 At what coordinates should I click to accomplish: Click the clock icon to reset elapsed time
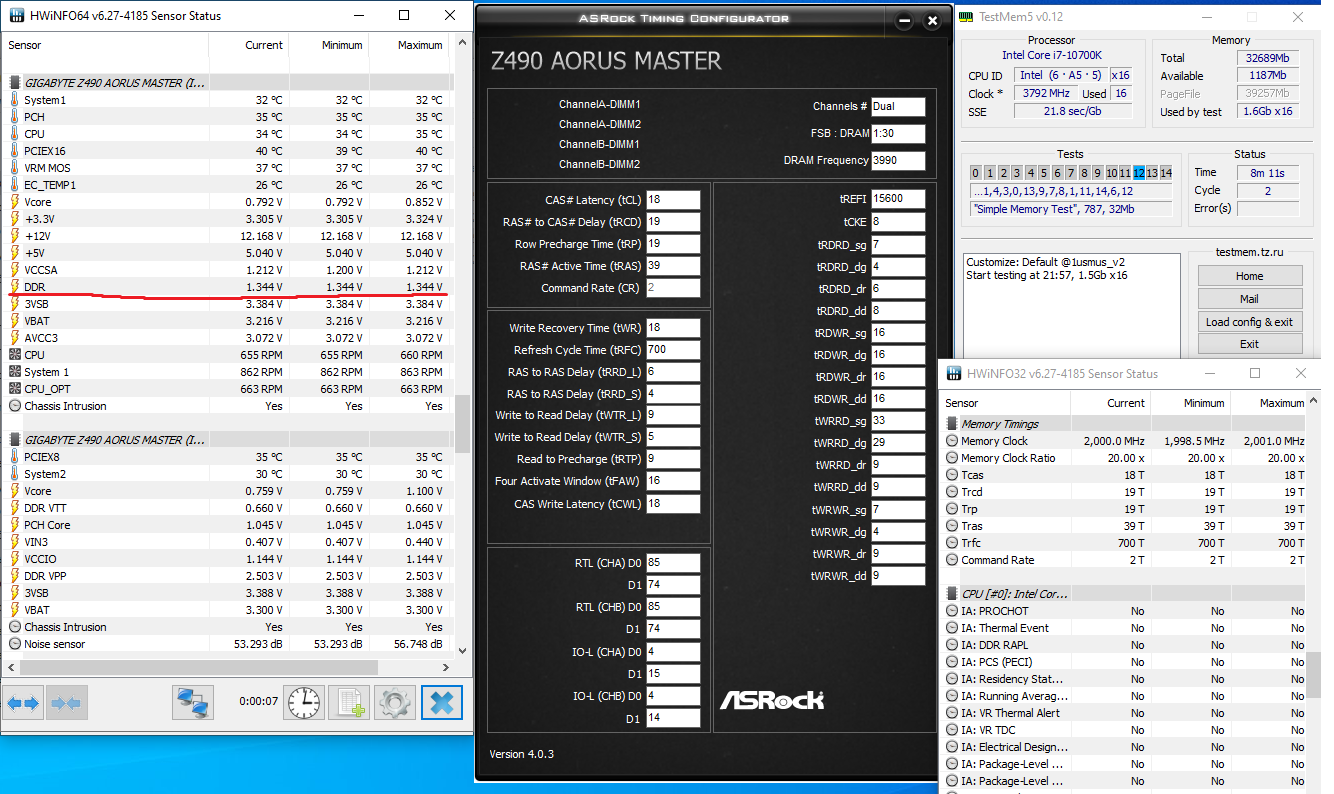pyautogui.click(x=304, y=703)
